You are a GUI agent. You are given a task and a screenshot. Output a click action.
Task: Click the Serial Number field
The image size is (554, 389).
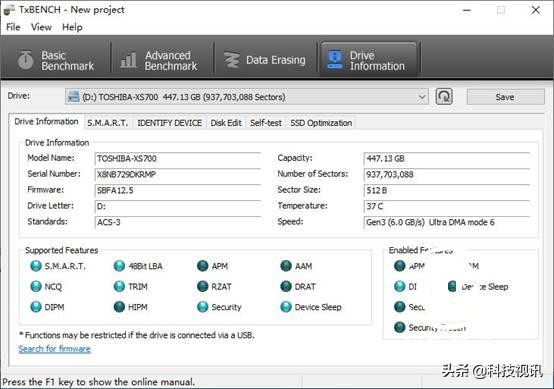click(178, 174)
